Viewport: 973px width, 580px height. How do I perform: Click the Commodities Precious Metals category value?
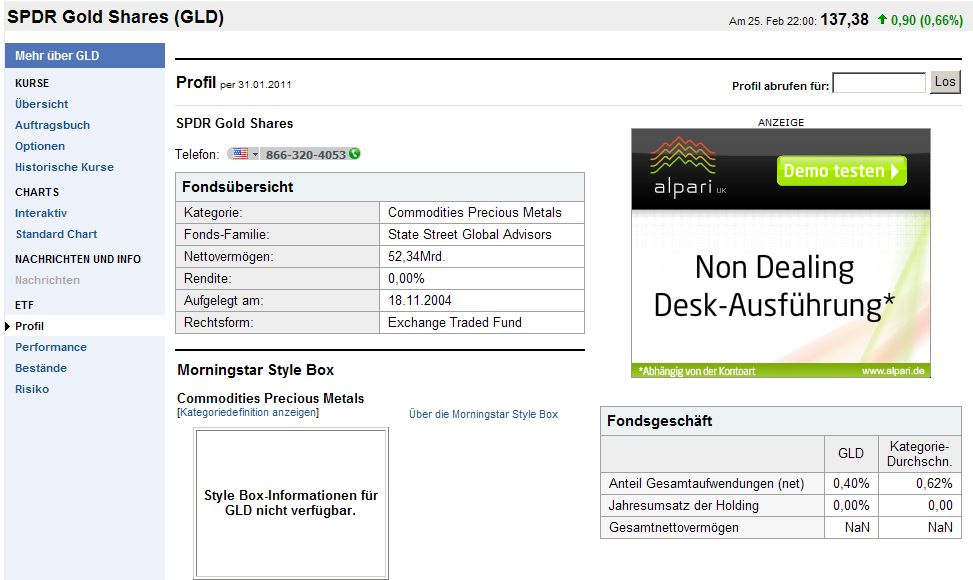(475, 213)
